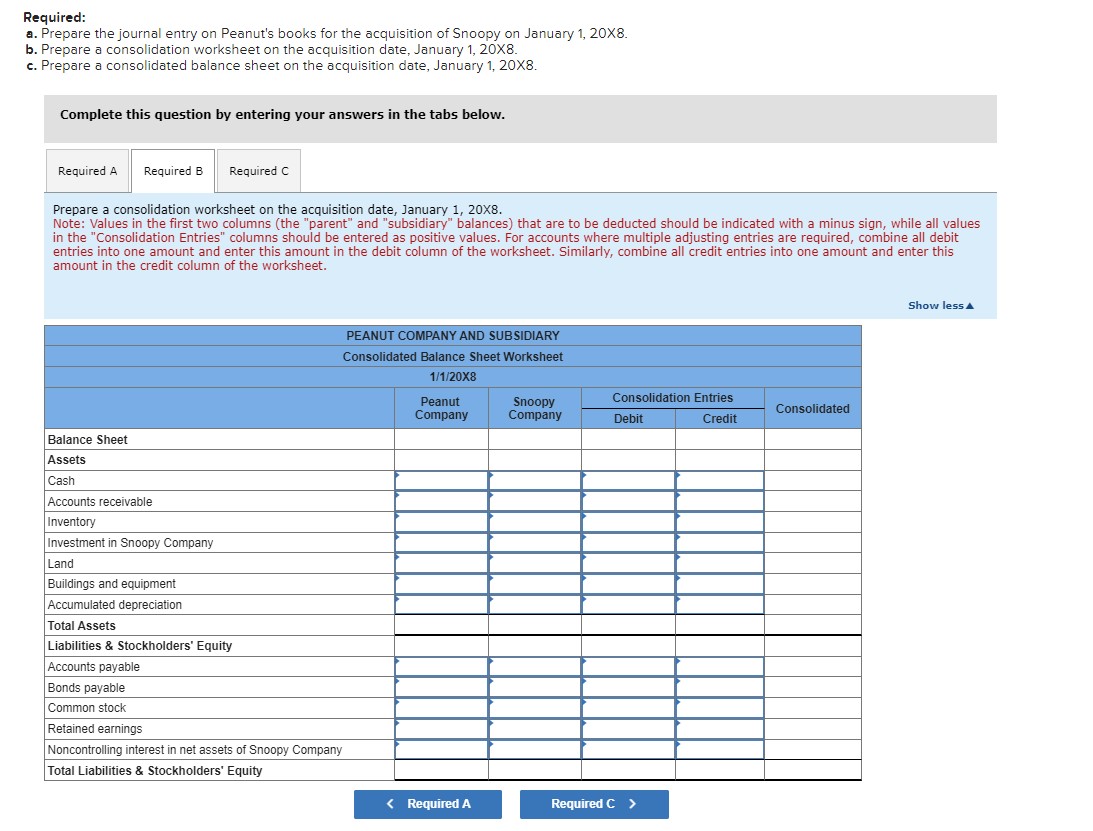Collapse instructions with Show less

point(940,305)
